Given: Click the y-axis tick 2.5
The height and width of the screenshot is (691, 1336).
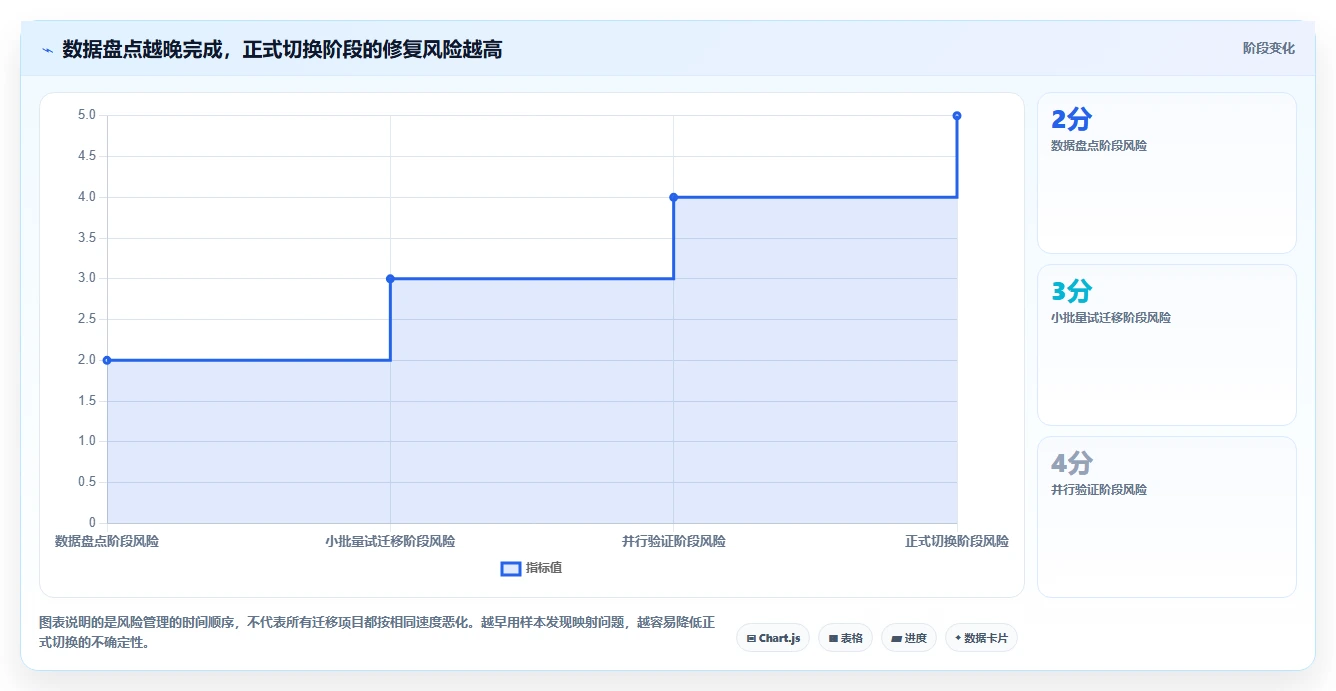Looking at the screenshot, I should tap(86, 319).
